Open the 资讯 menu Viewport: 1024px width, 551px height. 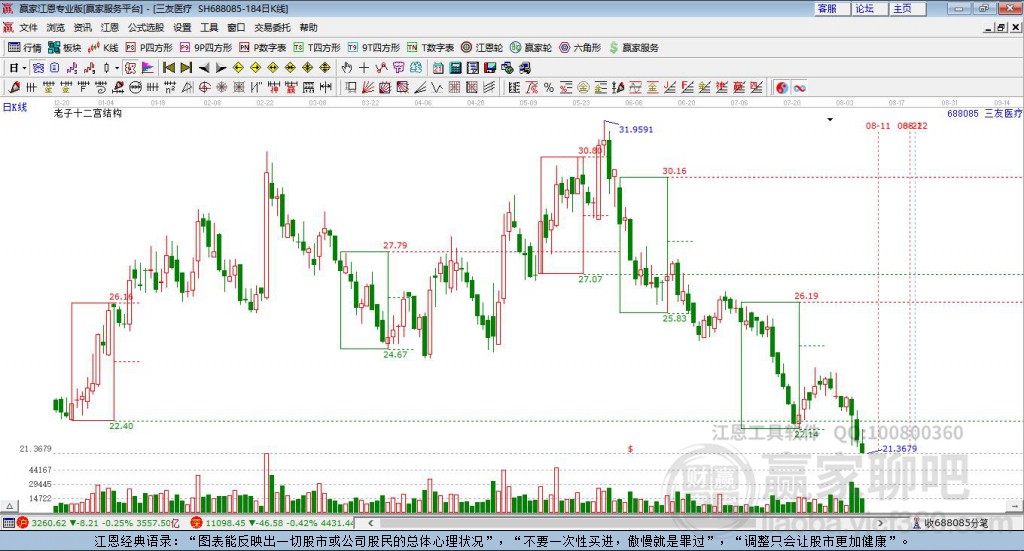point(82,27)
